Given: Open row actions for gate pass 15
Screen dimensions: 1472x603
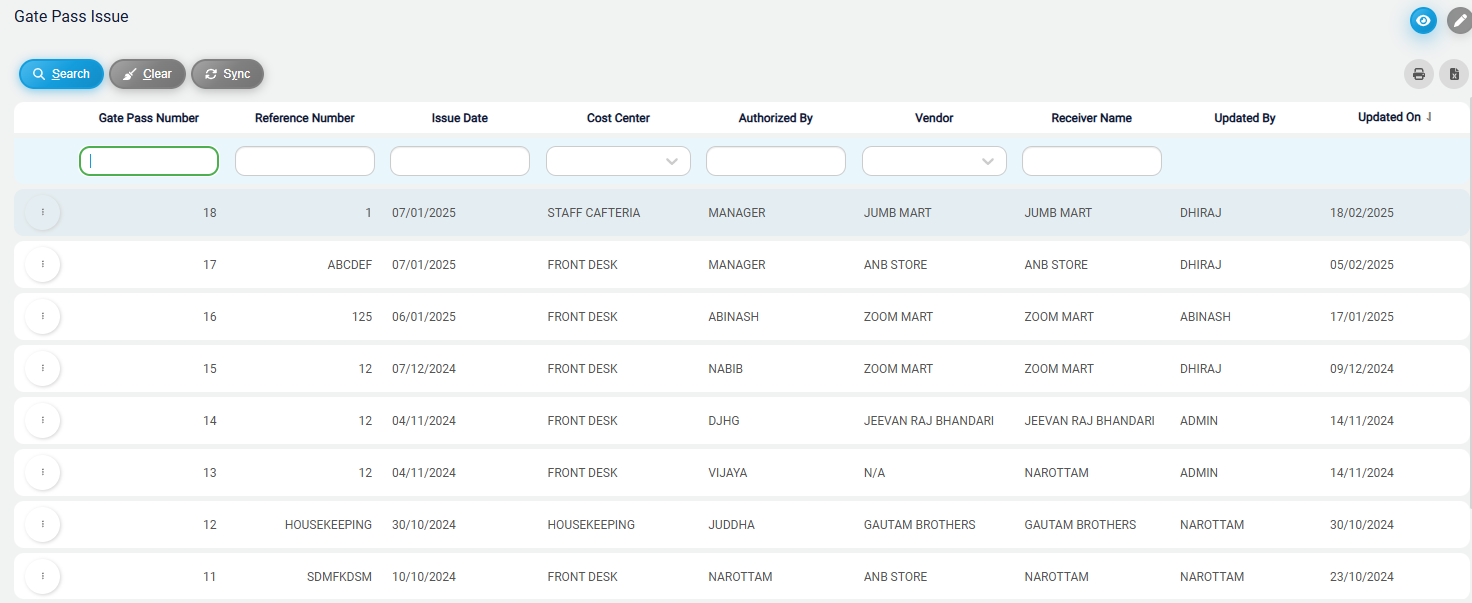Looking at the screenshot, I should (x=42, y=368).
